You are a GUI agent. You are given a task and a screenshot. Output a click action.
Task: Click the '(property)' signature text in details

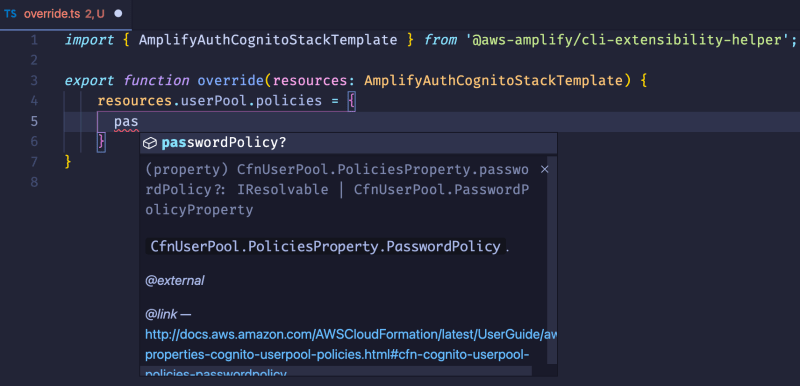tap(187, 169)
